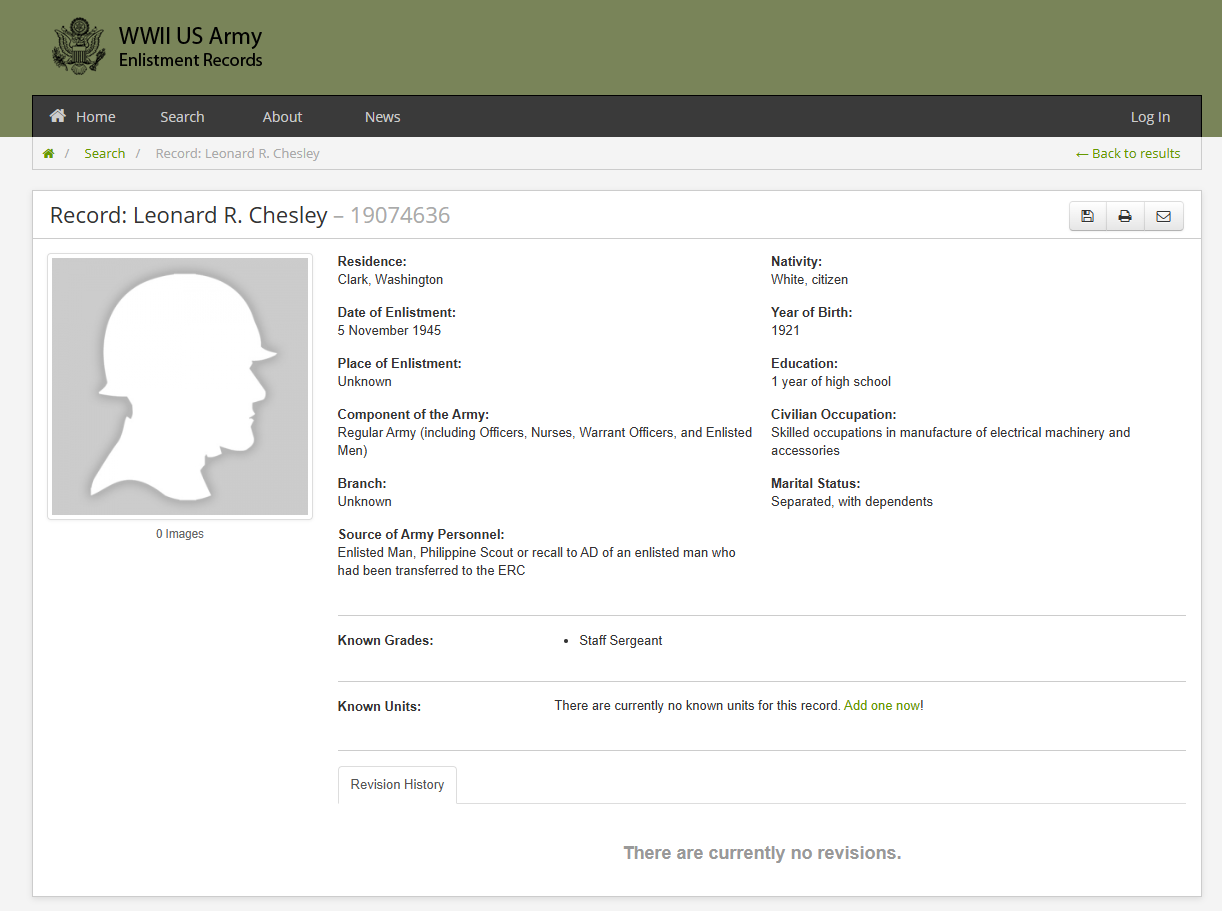Click the soldier silhouette placeholder image
The height and width of the screenshot is (911, 1222).
(180, 386)
